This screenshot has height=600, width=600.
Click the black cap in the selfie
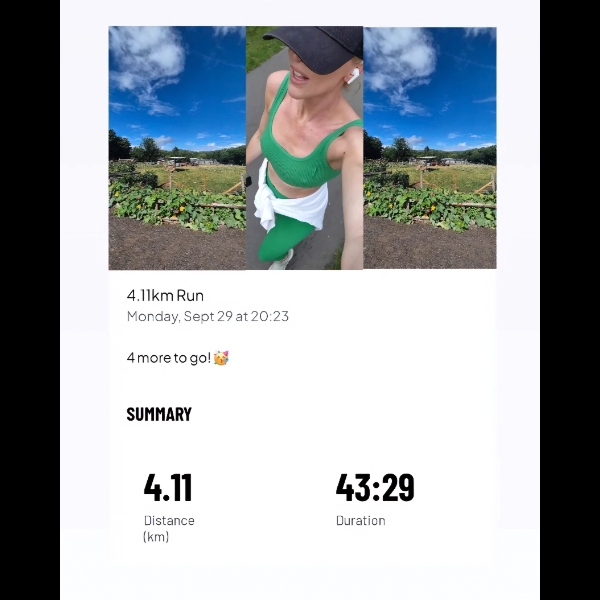(316, 47)
